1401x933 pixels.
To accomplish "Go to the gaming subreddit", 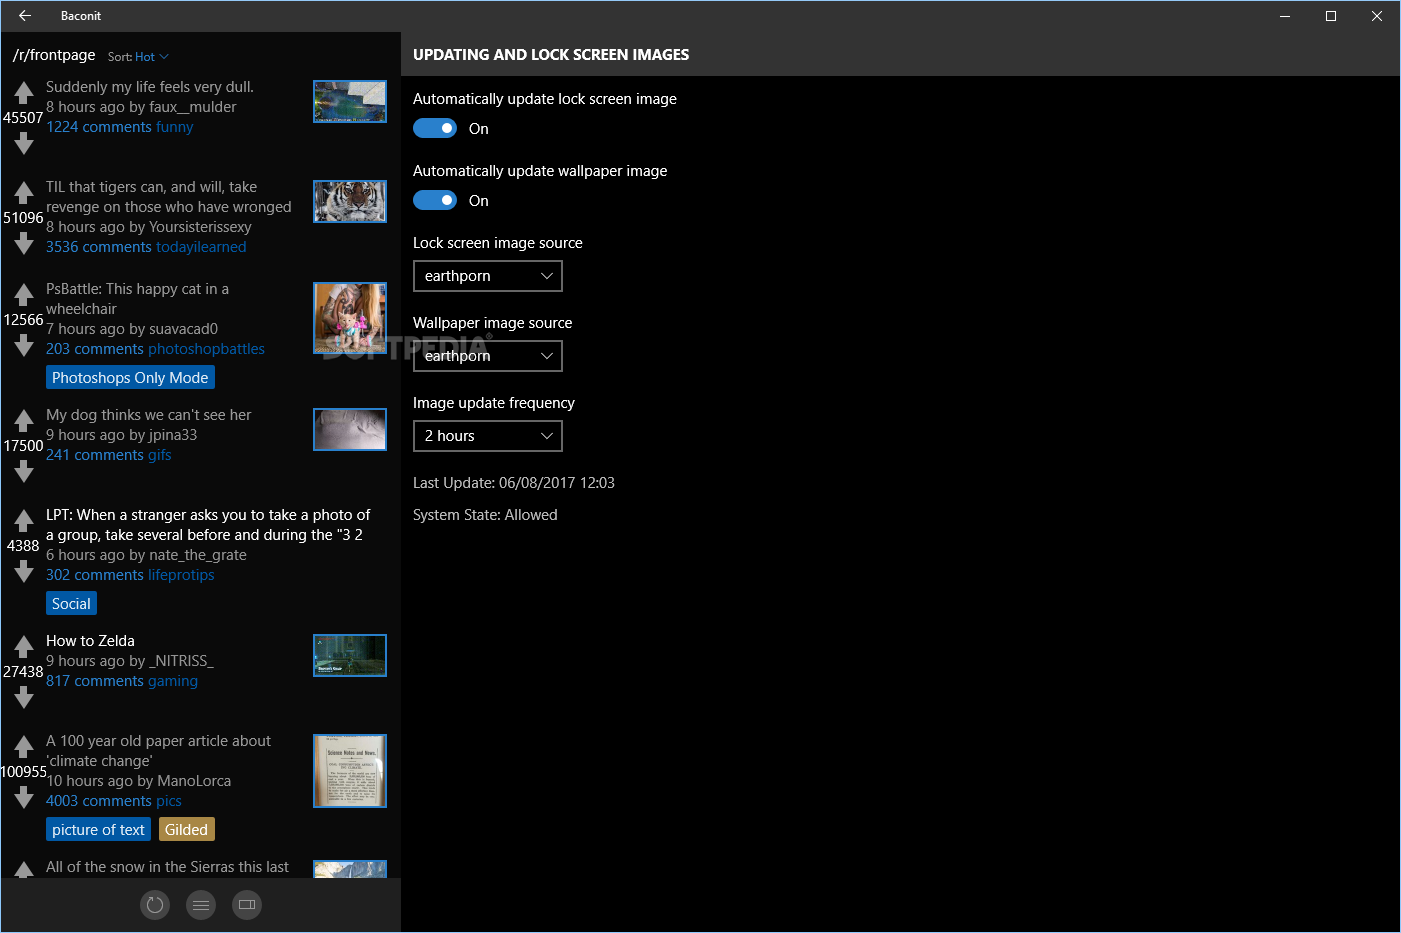I will 173,681.
